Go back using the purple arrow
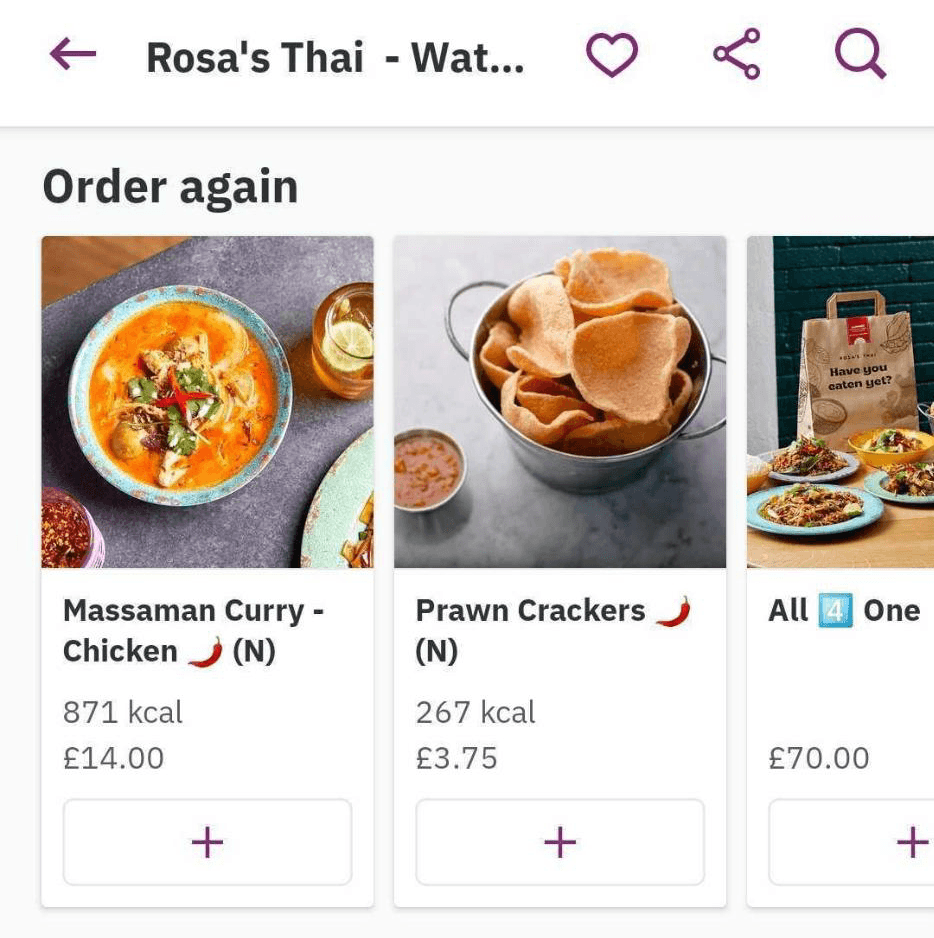This screenshot has width=934, height=938. click(73, 56)
